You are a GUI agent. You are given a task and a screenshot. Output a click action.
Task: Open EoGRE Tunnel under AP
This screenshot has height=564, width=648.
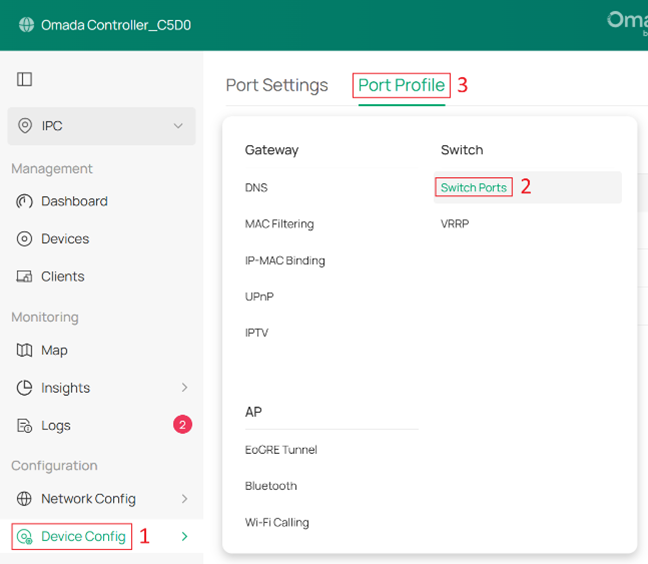click(x=281, y=450)
